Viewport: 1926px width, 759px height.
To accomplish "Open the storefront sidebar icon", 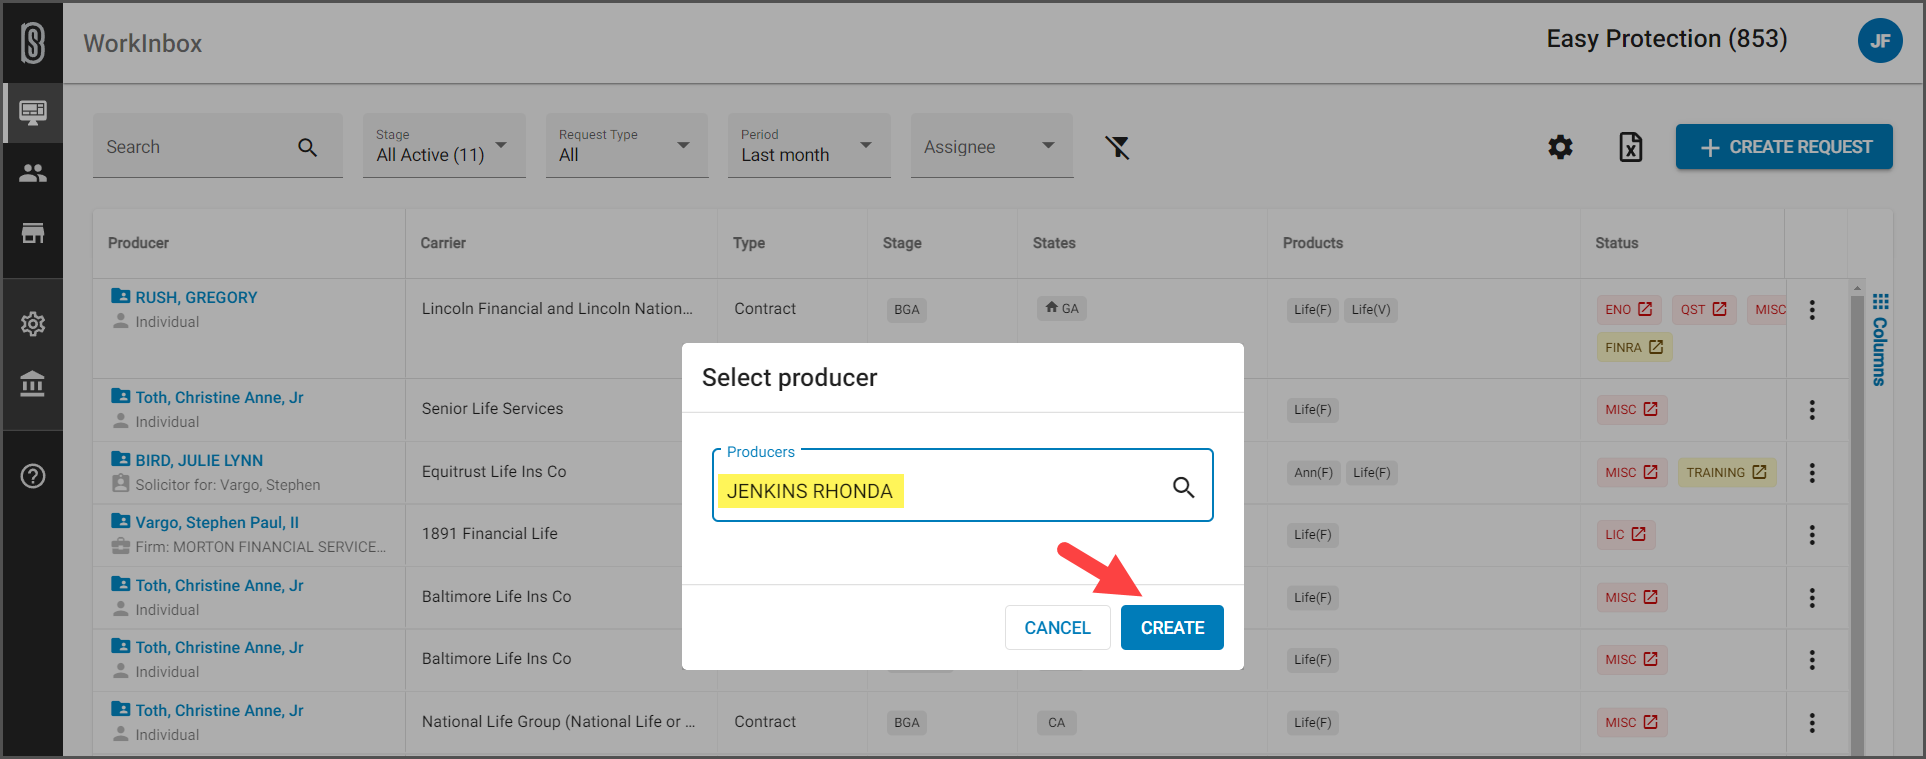I will (x=33, y=233).
